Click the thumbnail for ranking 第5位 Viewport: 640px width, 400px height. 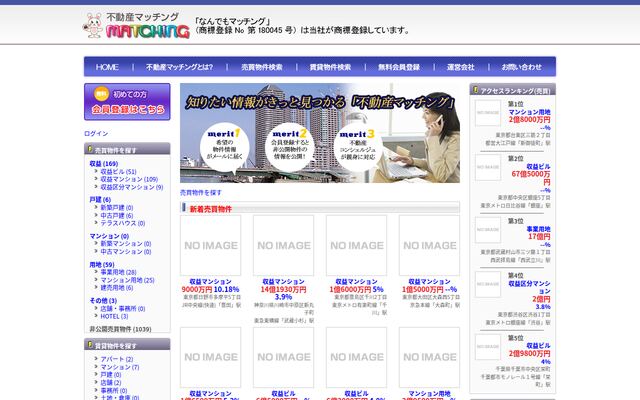[488, 347]
